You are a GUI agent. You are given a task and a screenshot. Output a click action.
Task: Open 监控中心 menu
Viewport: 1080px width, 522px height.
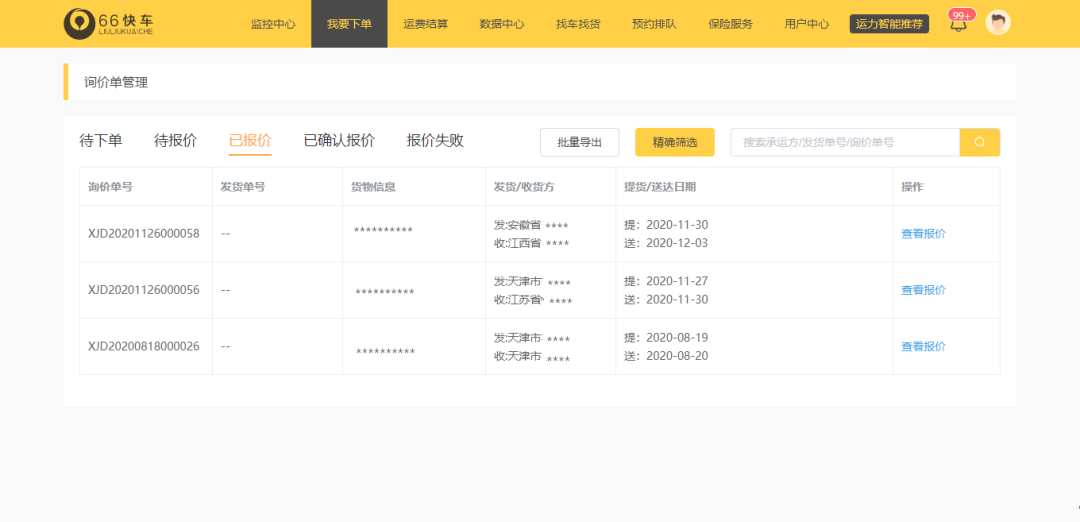click(x=273, y=24)
